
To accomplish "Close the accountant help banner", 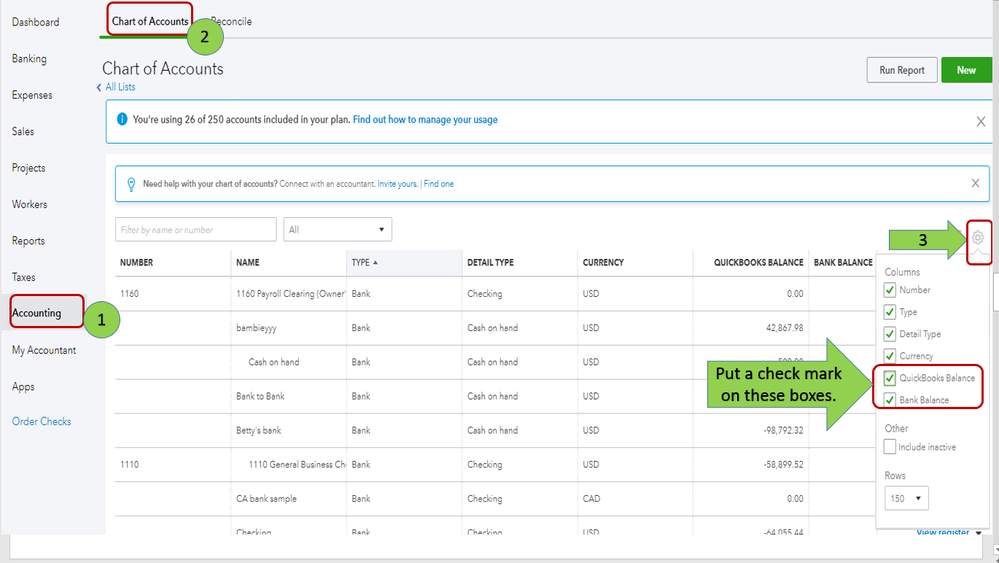I will click(x=975, y=183).
